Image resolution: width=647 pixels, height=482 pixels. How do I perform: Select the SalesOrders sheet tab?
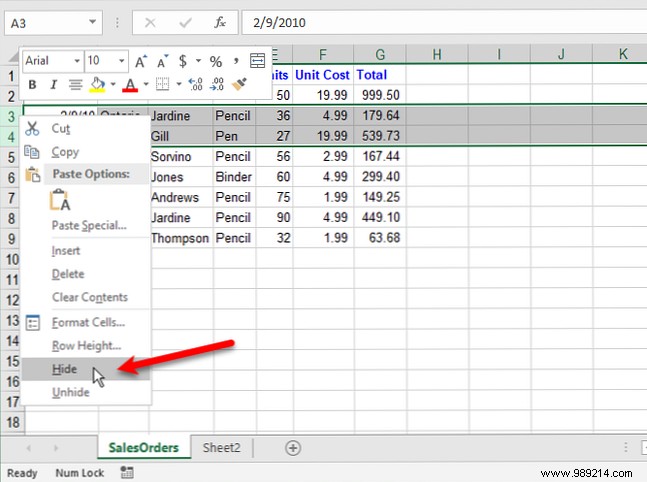[144, 448]
